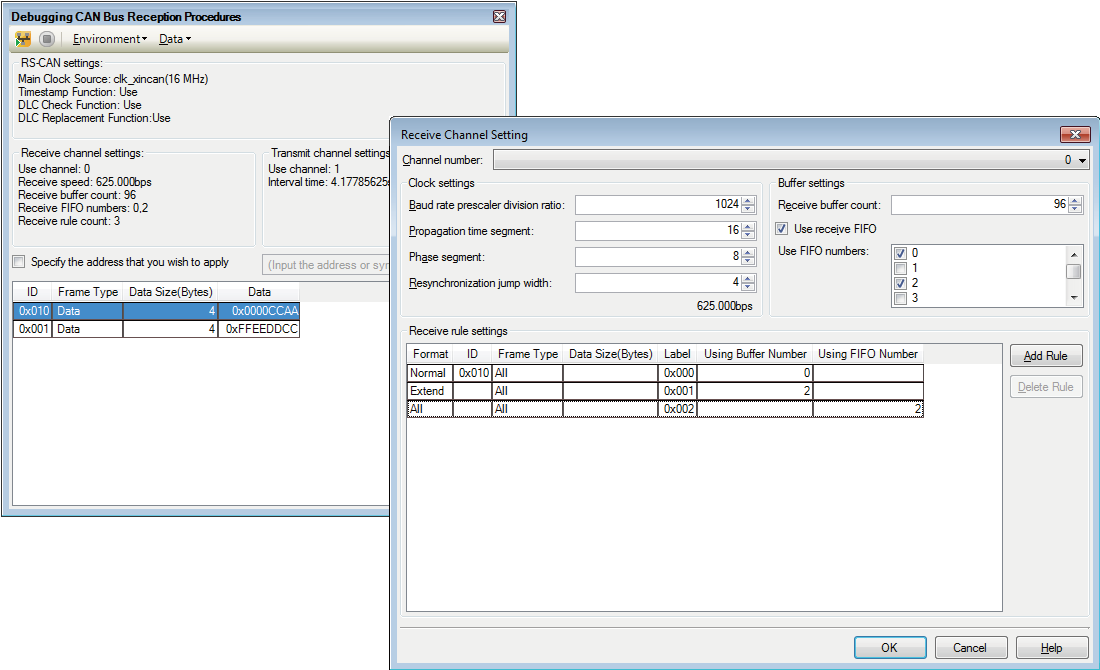Raise the receive buffer count value
Image resolution: width=1100 pixels, height=670 pixels.
tap(1075, 201)
